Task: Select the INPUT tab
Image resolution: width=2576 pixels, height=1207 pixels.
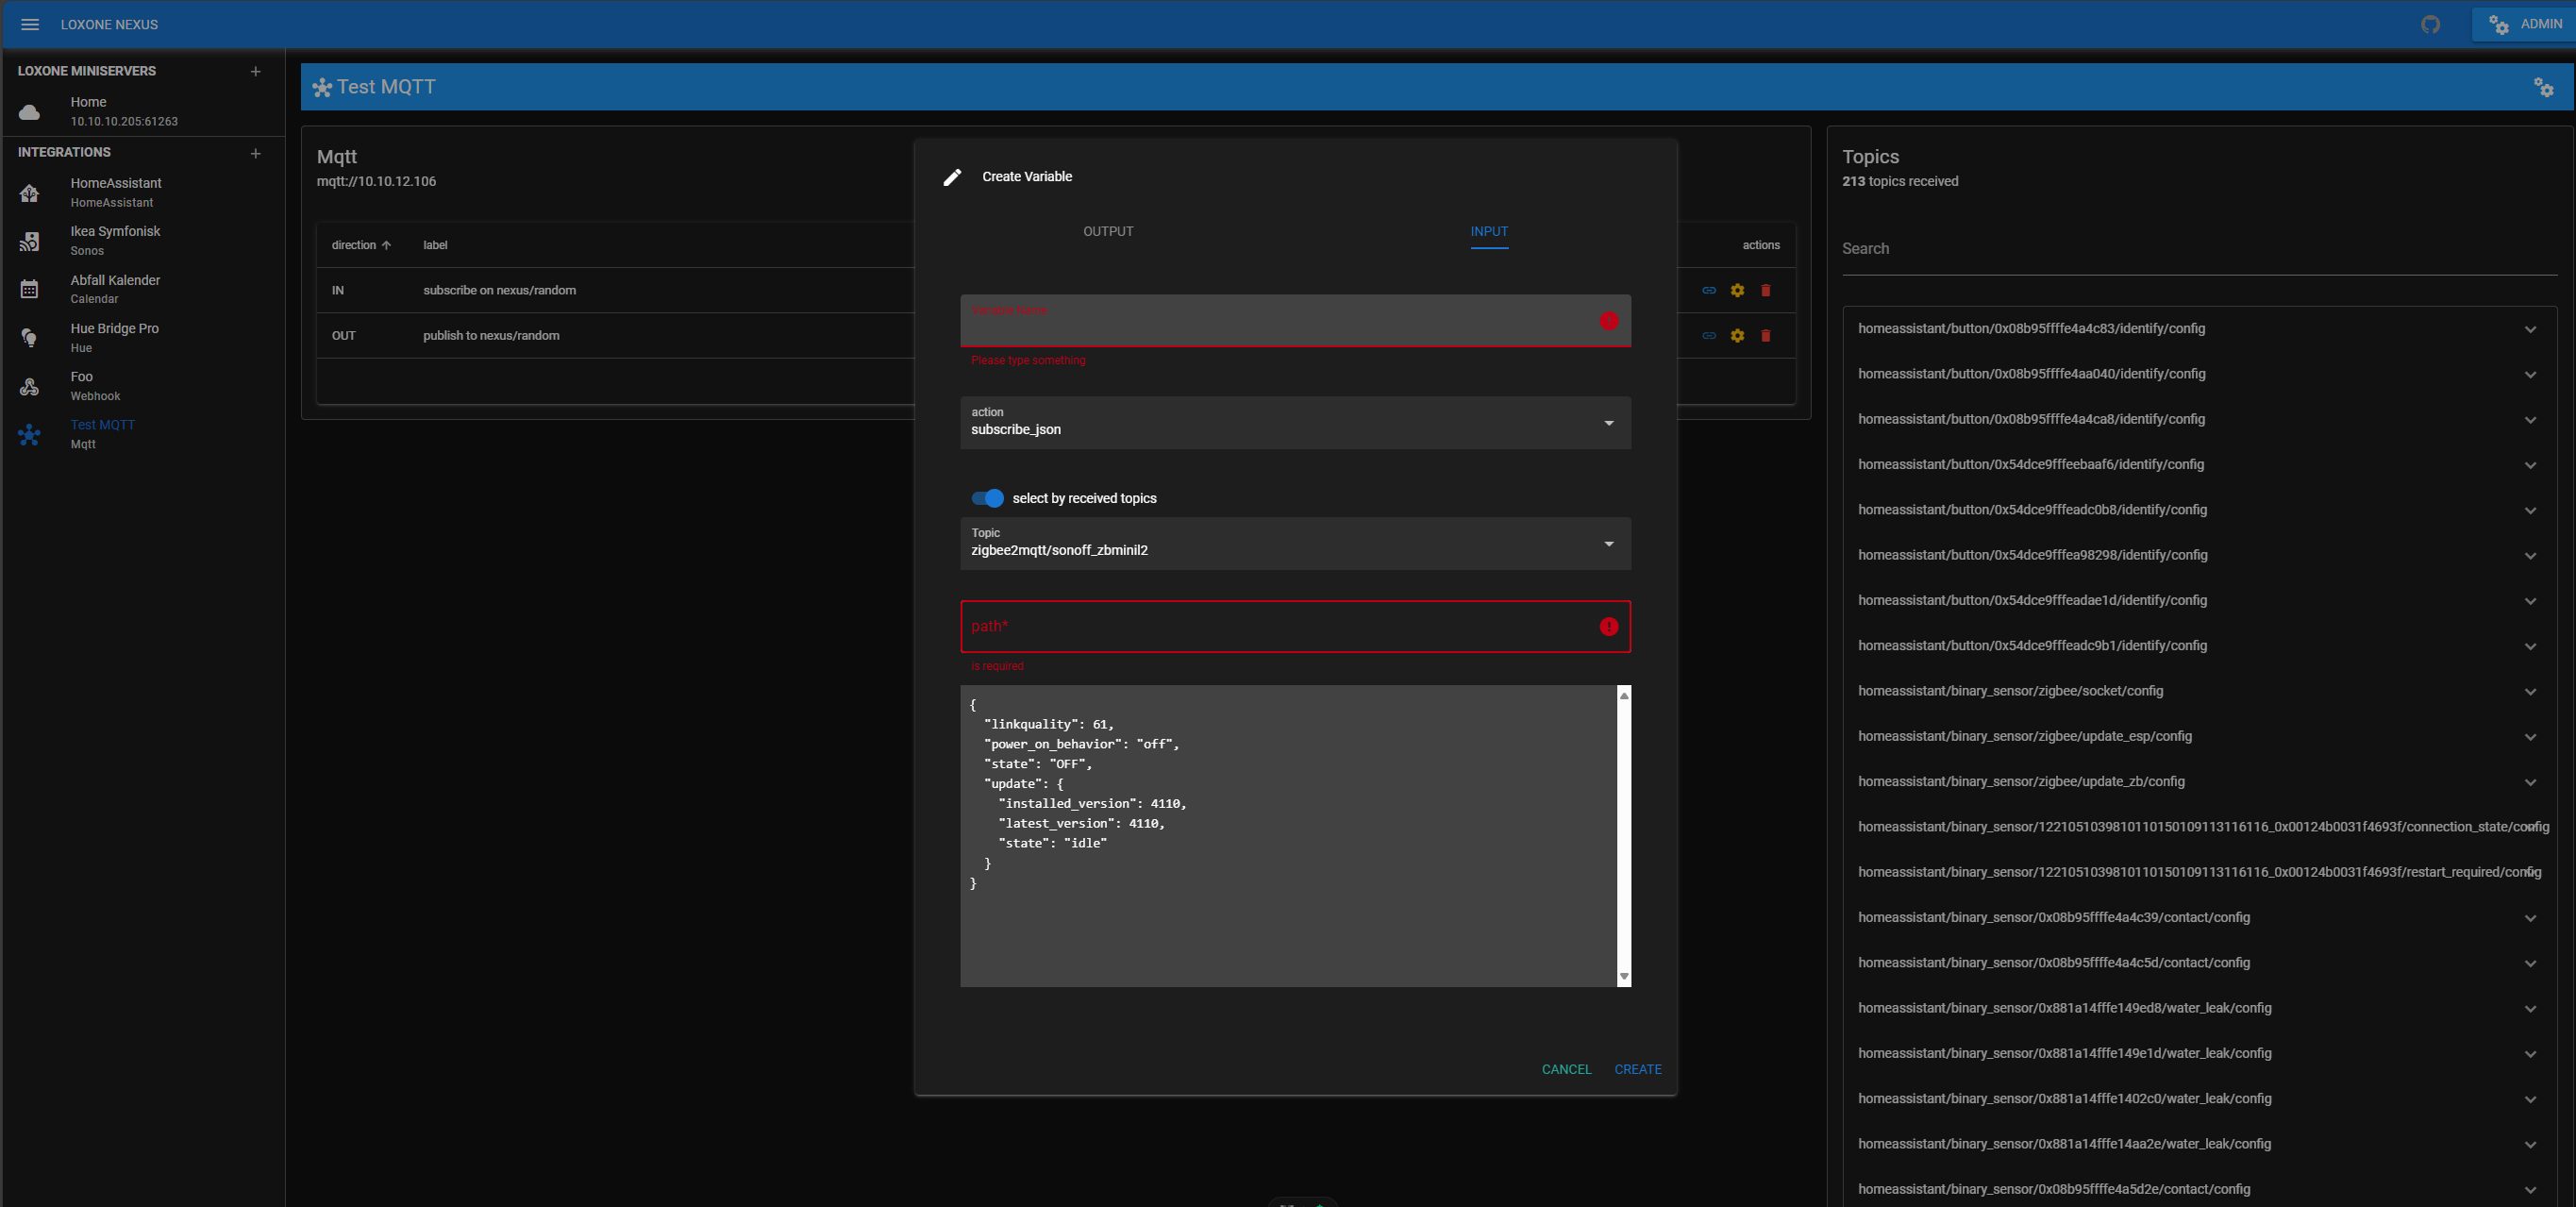Action: pyautogui.click(x=1489, y=231)
